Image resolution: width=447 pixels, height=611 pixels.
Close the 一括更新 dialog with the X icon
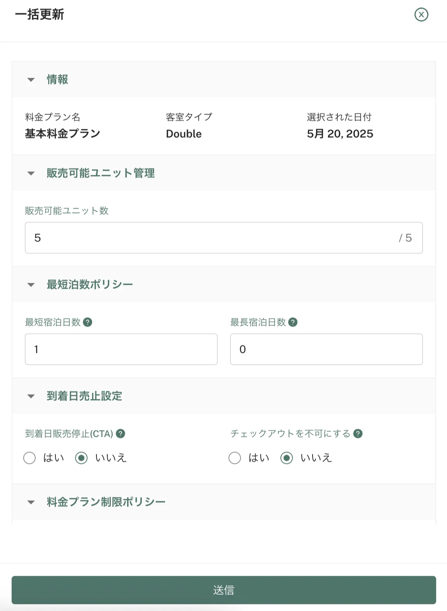(421, 15)
